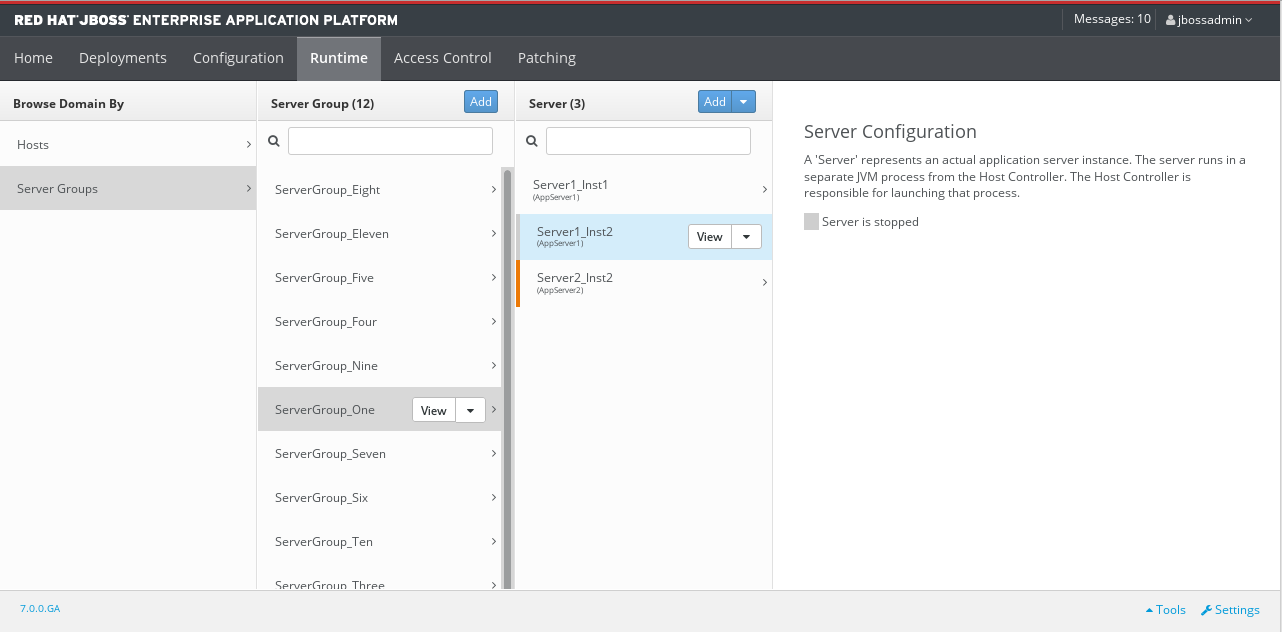Click the Hosts row chevron arrow
The height and width of the screenshot is (632, 1282).
pos(248,145)
